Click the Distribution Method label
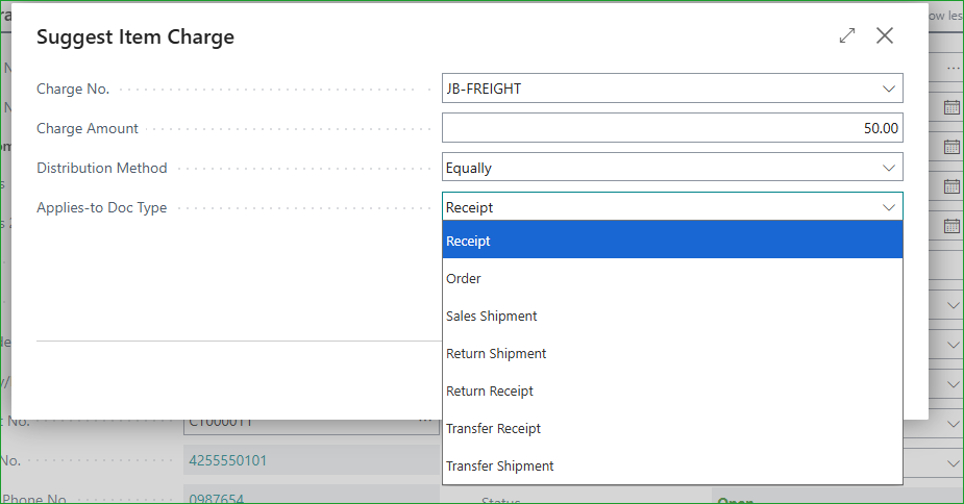 pyautogui.click(x=102, y=168)
